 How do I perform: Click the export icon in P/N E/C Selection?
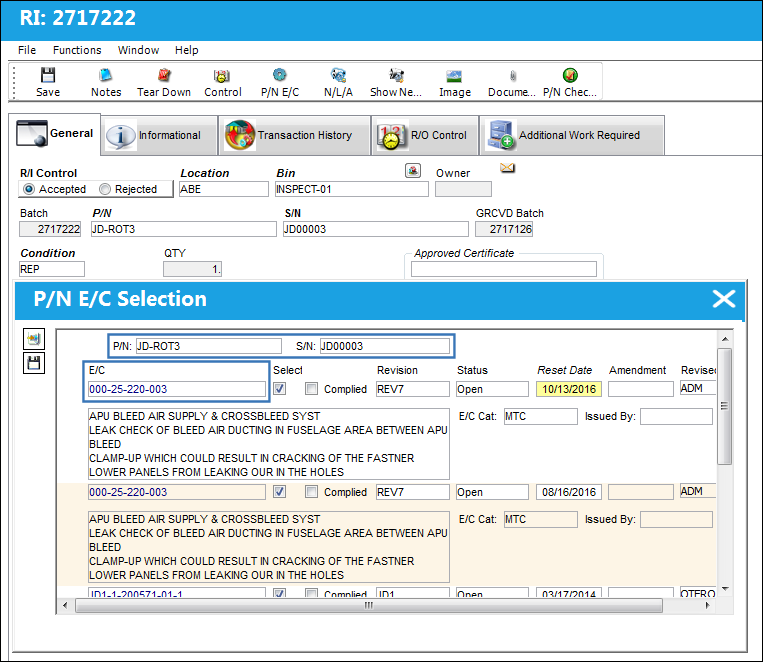(x=34, y=339)
